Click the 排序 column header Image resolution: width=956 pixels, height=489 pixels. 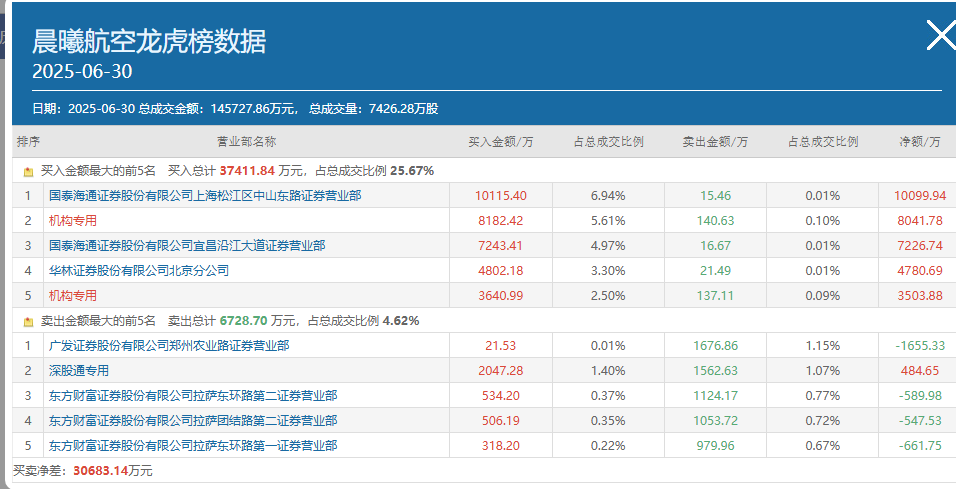coord(28,142)
